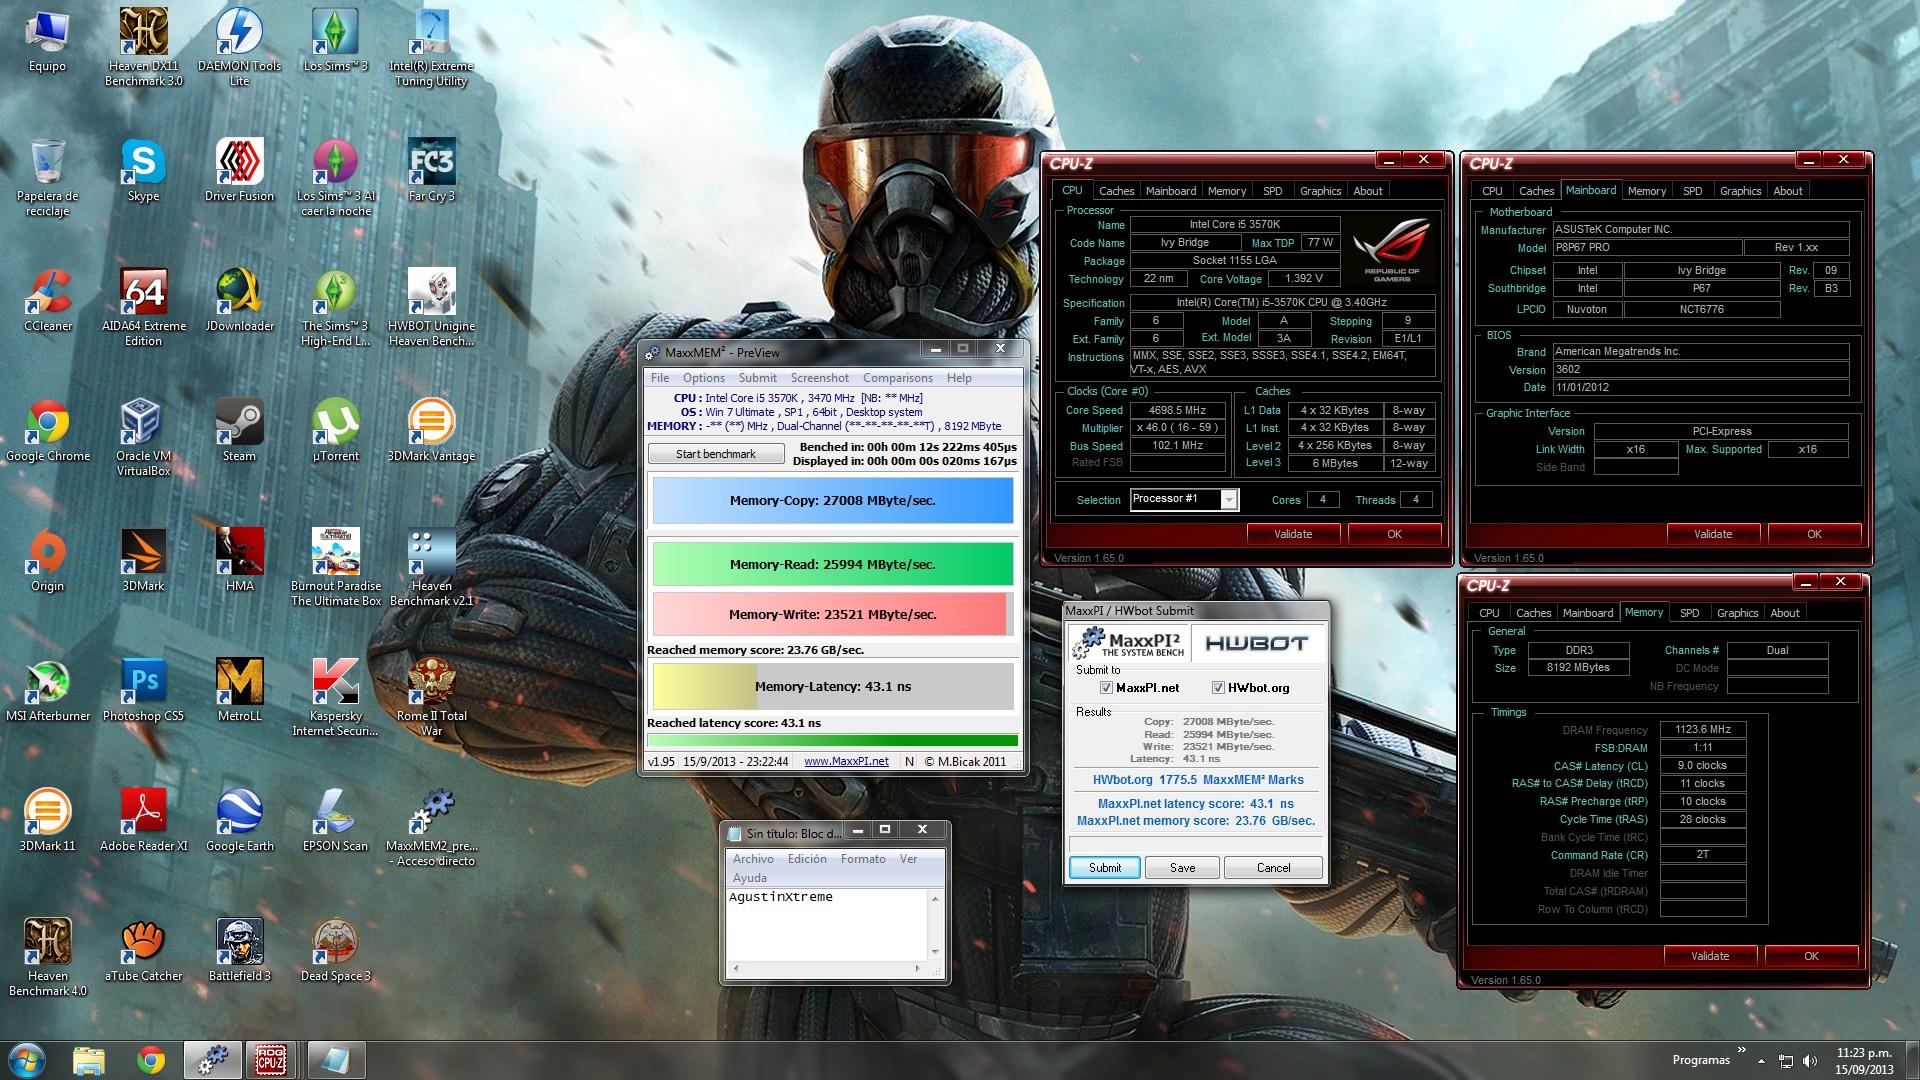Toggle the HWbot.org submit checkbox
Viewport: 1920px width, 1080px height.
click(1218, 688)
